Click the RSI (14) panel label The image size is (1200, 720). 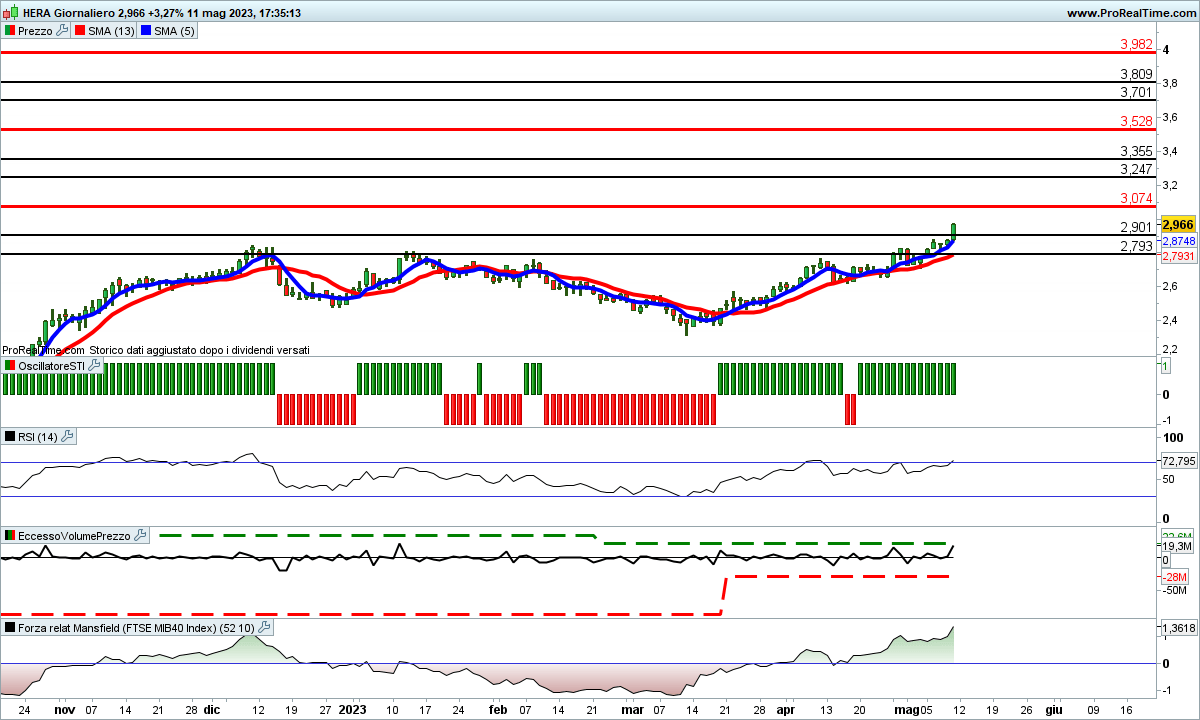click(36, 436)
